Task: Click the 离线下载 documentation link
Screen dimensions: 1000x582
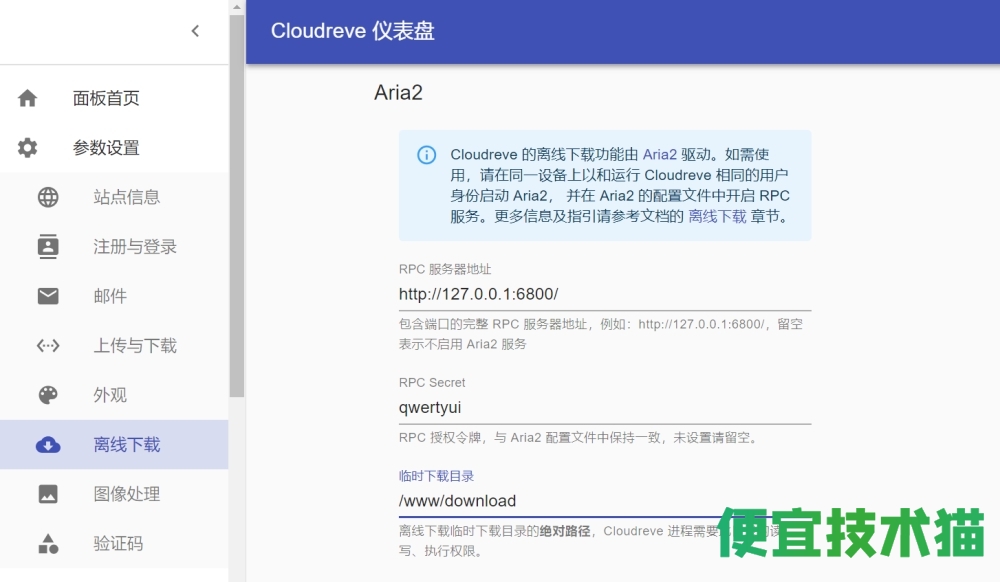Action: coord(718,215)
